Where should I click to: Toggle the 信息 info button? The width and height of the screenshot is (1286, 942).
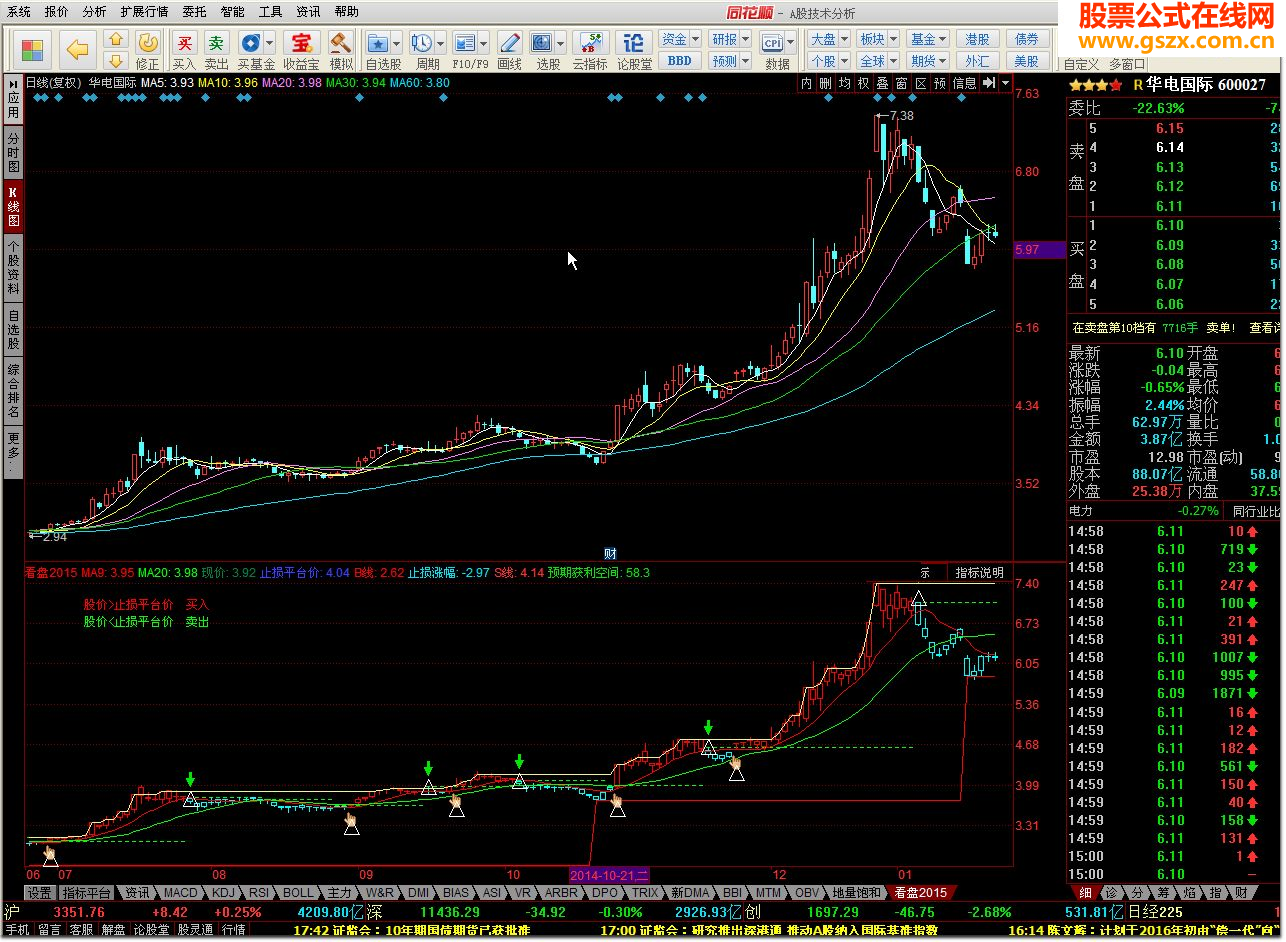pos(964,84)
